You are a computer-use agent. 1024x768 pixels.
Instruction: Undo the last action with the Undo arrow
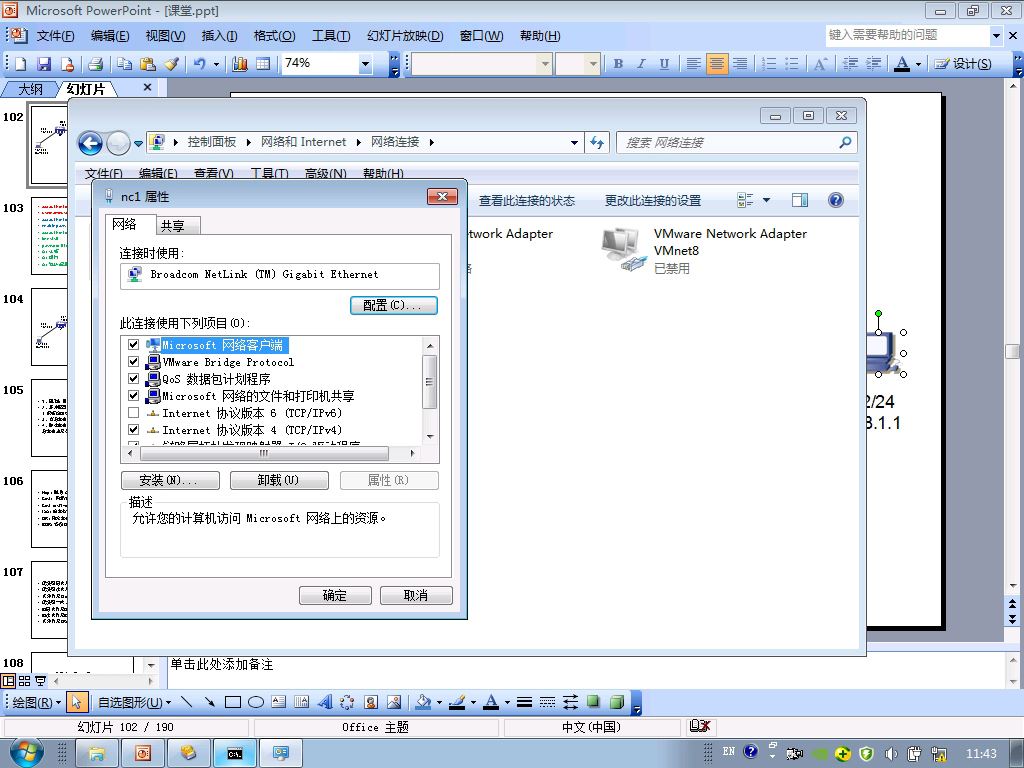click(199, 63)
